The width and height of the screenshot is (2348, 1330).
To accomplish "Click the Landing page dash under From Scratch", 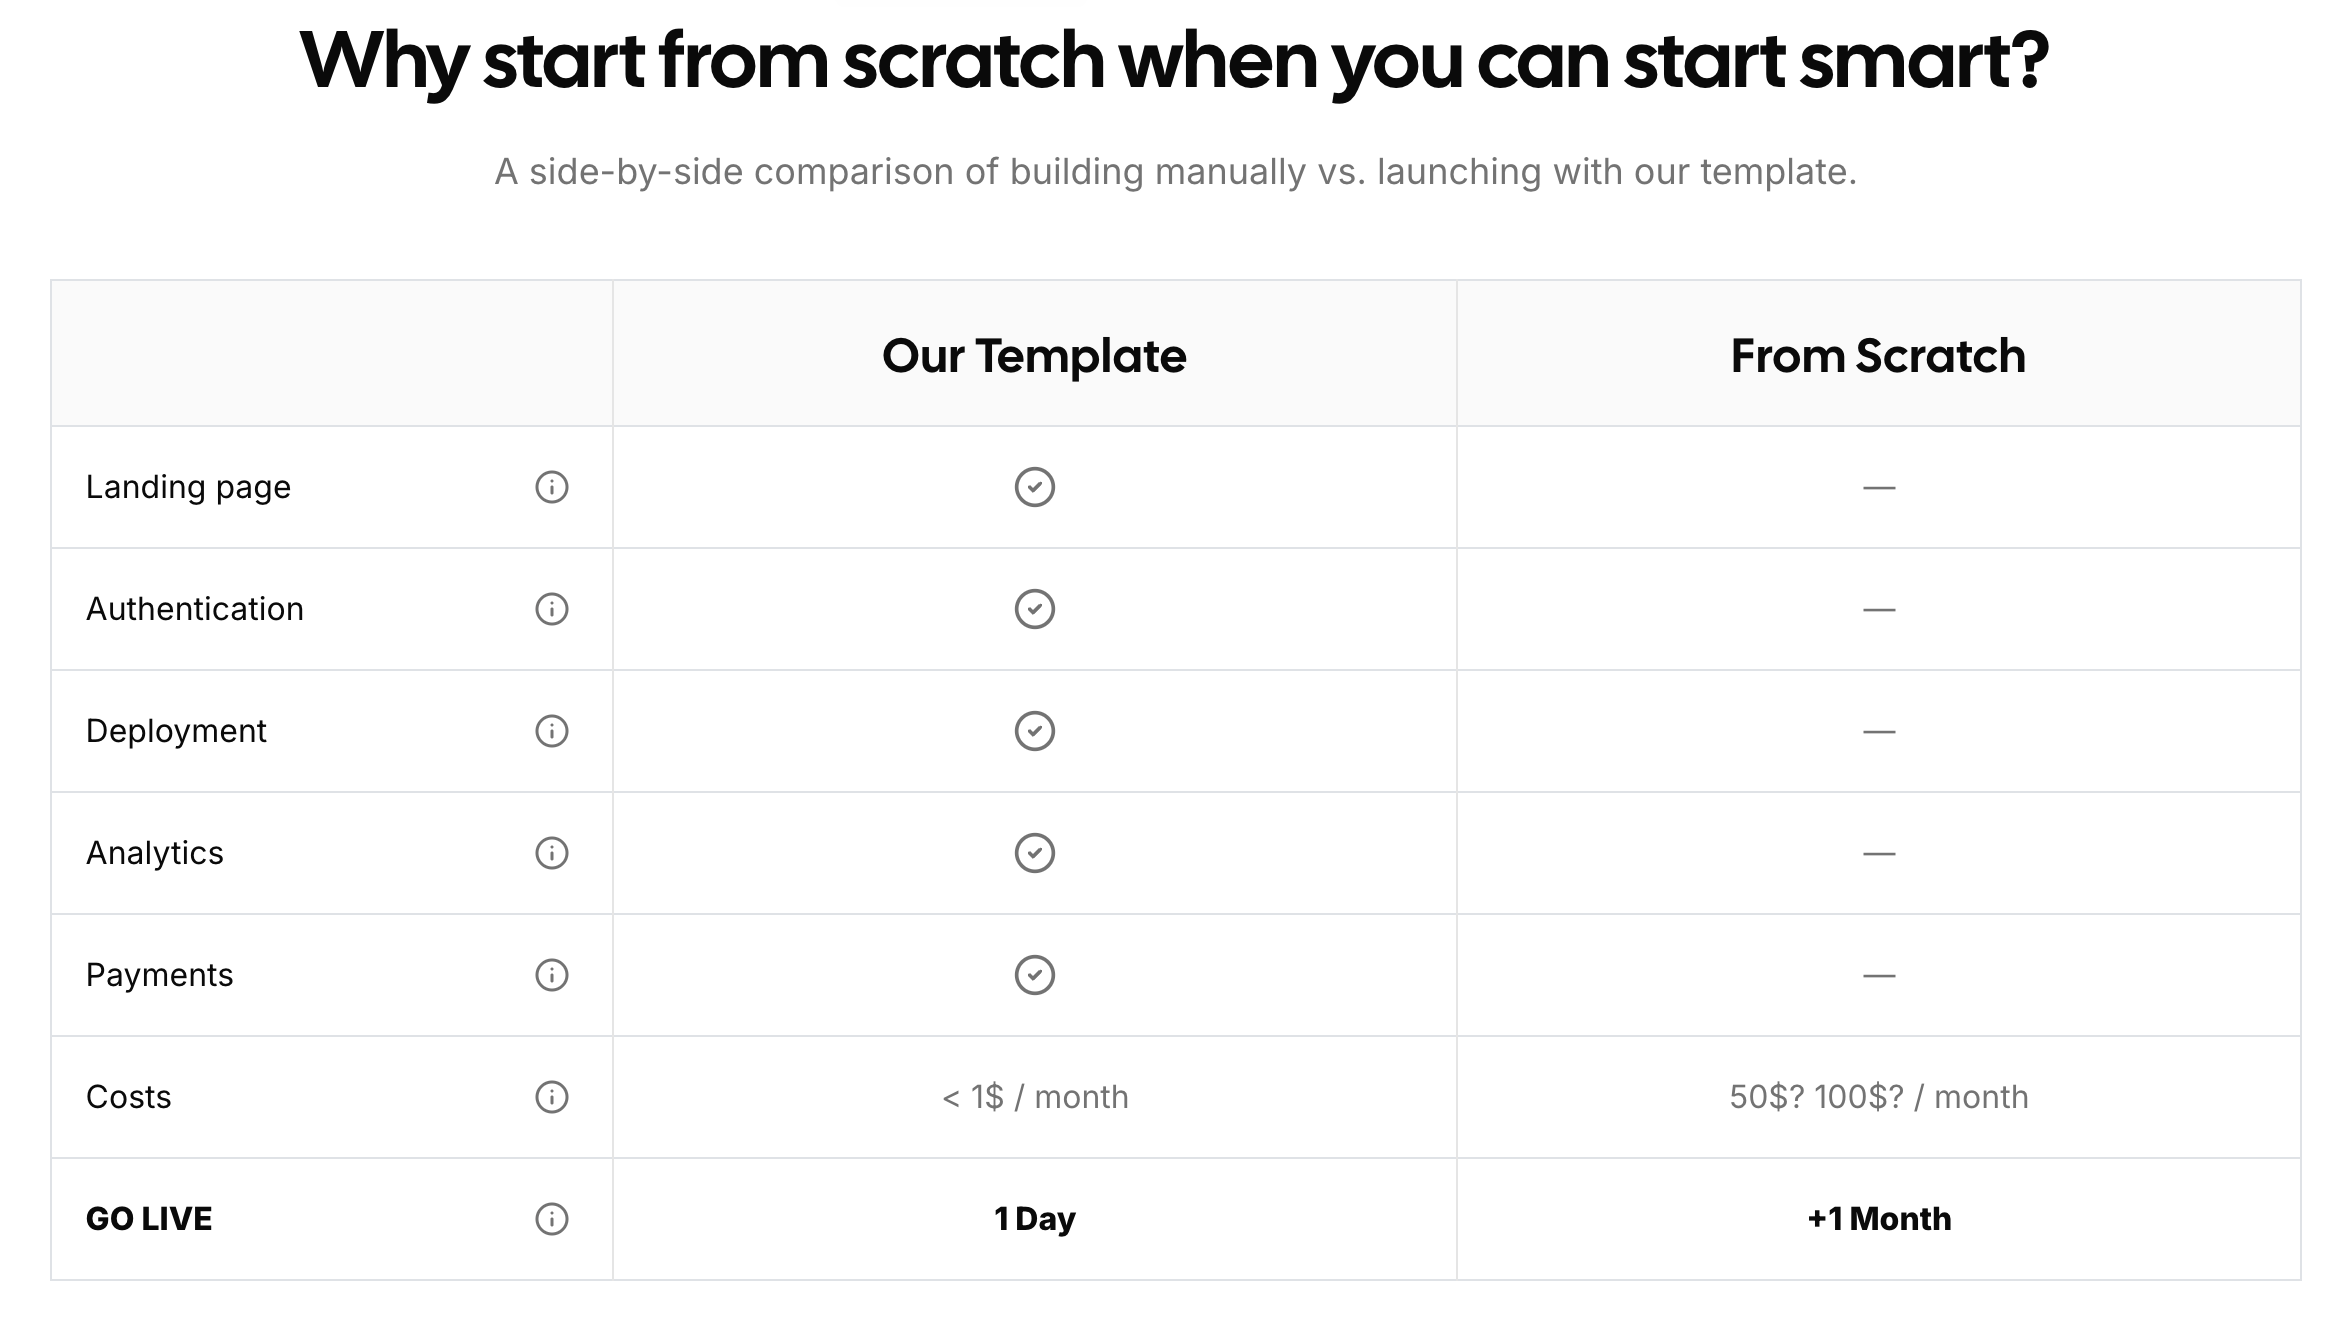I will coord(1879,488).
